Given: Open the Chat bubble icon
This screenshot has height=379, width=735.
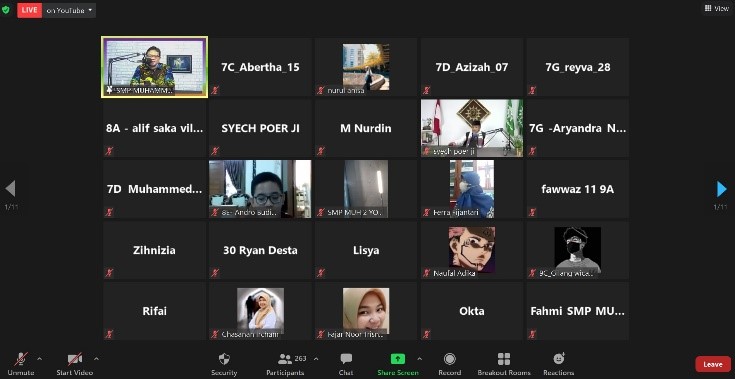Looking at the screenshot, I should pos(346,359).
